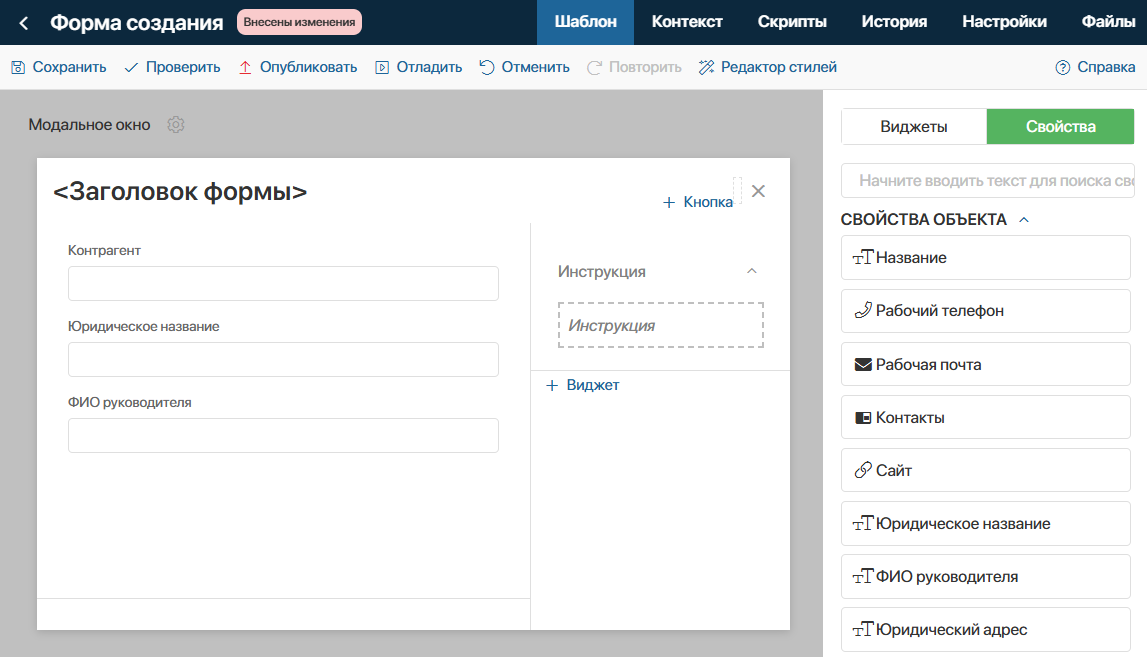The image size is (1147, 657).
Task: Click the Опубликовать button label
Action: click(x=309, y=67)
